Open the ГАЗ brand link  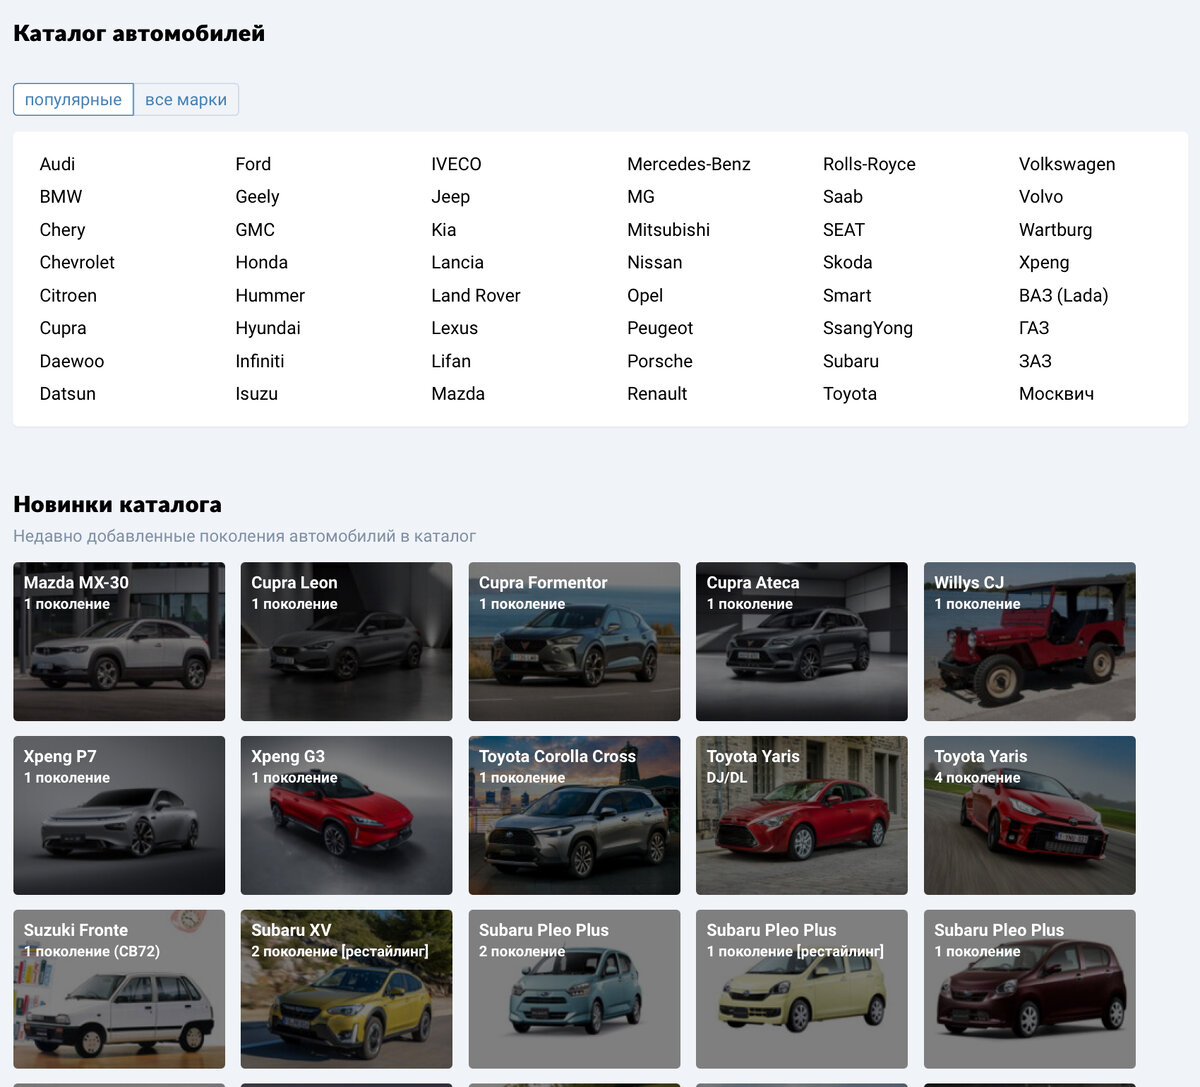(1034, 328)
